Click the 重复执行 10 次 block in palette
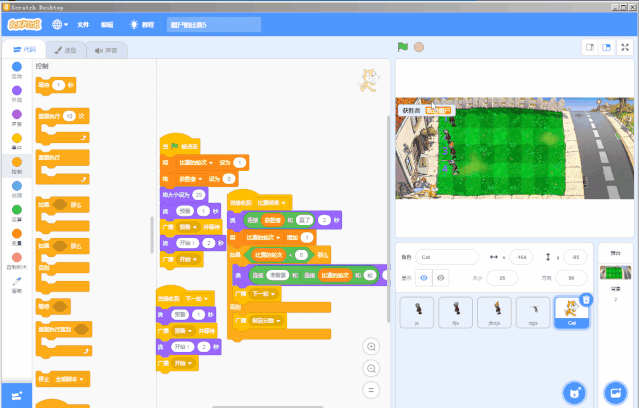This screenshot has height=408, width=639. point(62,126)
